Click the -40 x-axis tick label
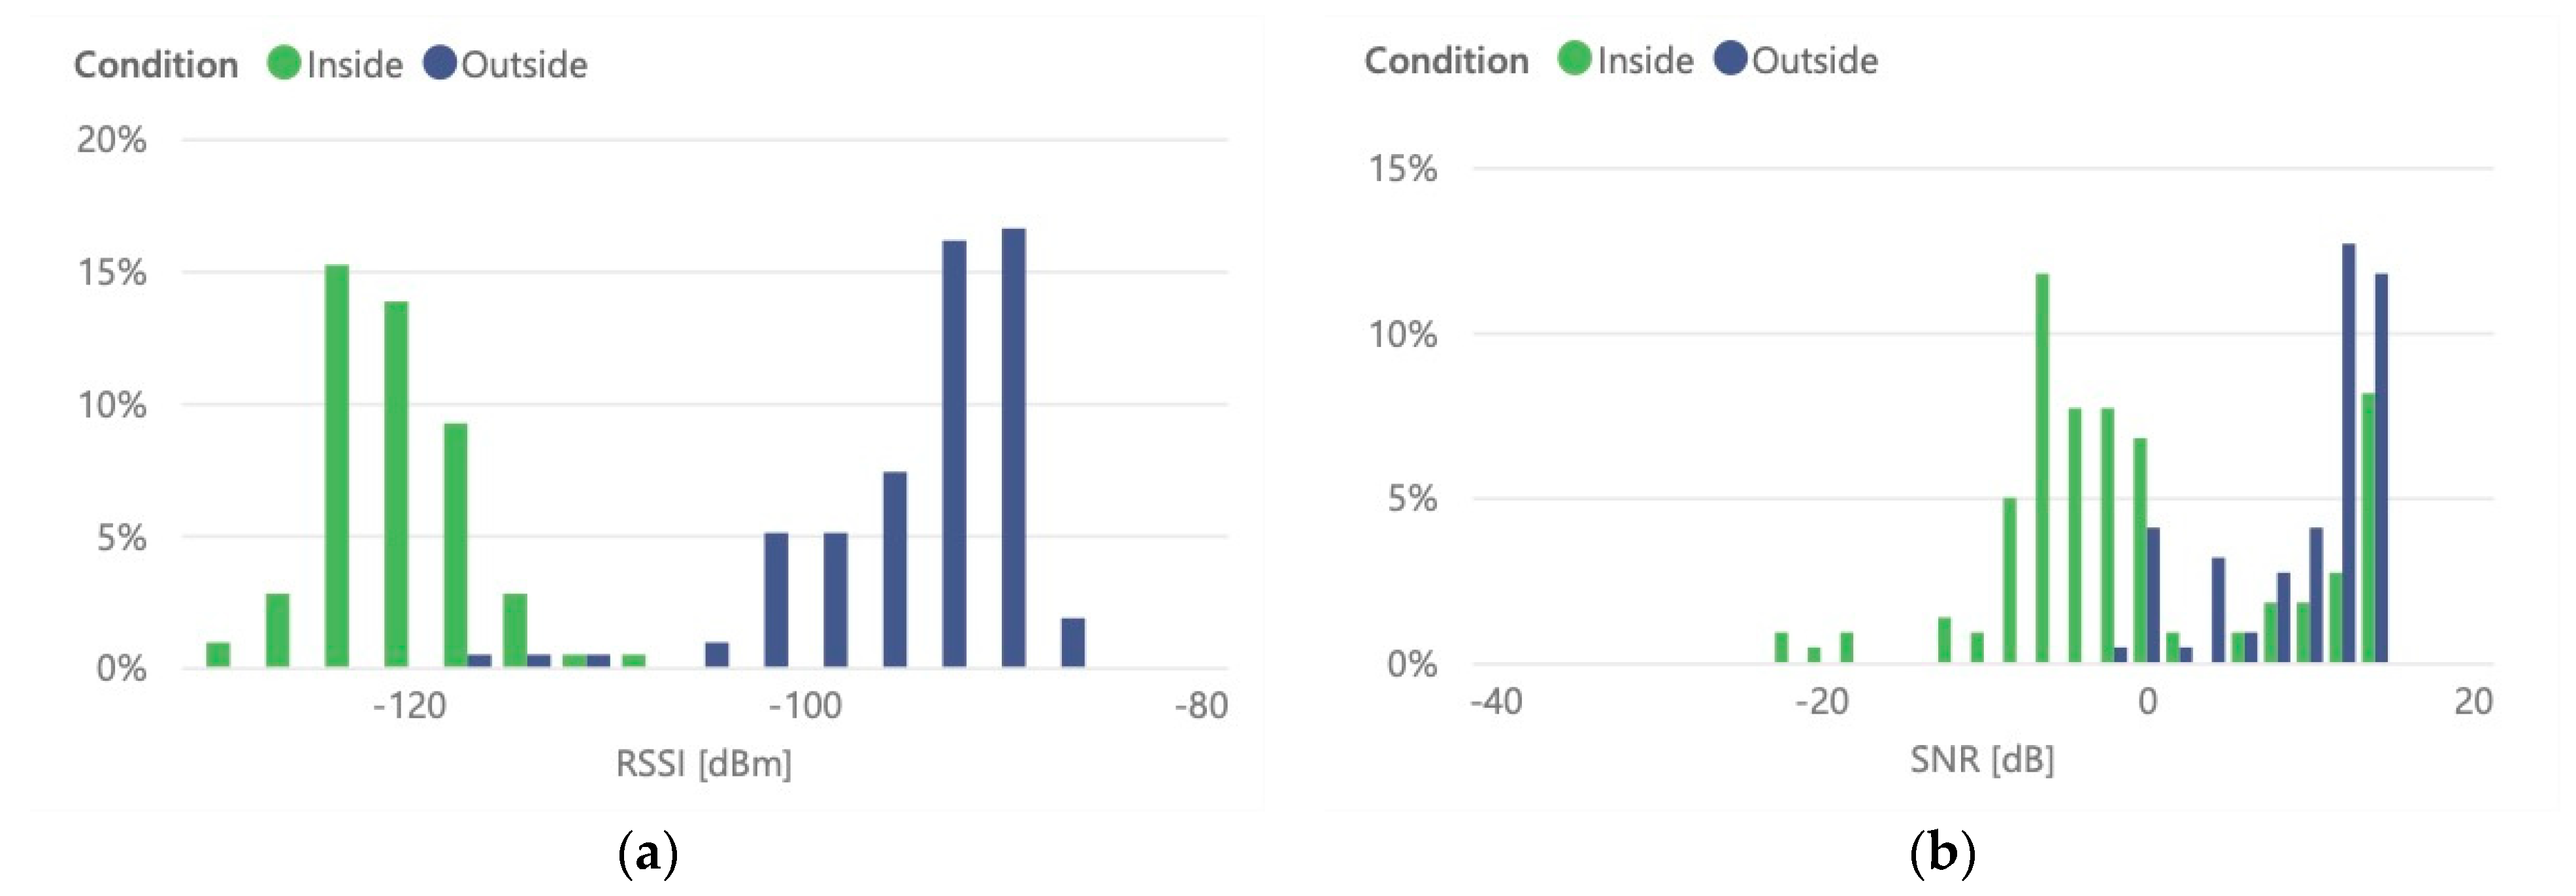 coord(1496,702)
